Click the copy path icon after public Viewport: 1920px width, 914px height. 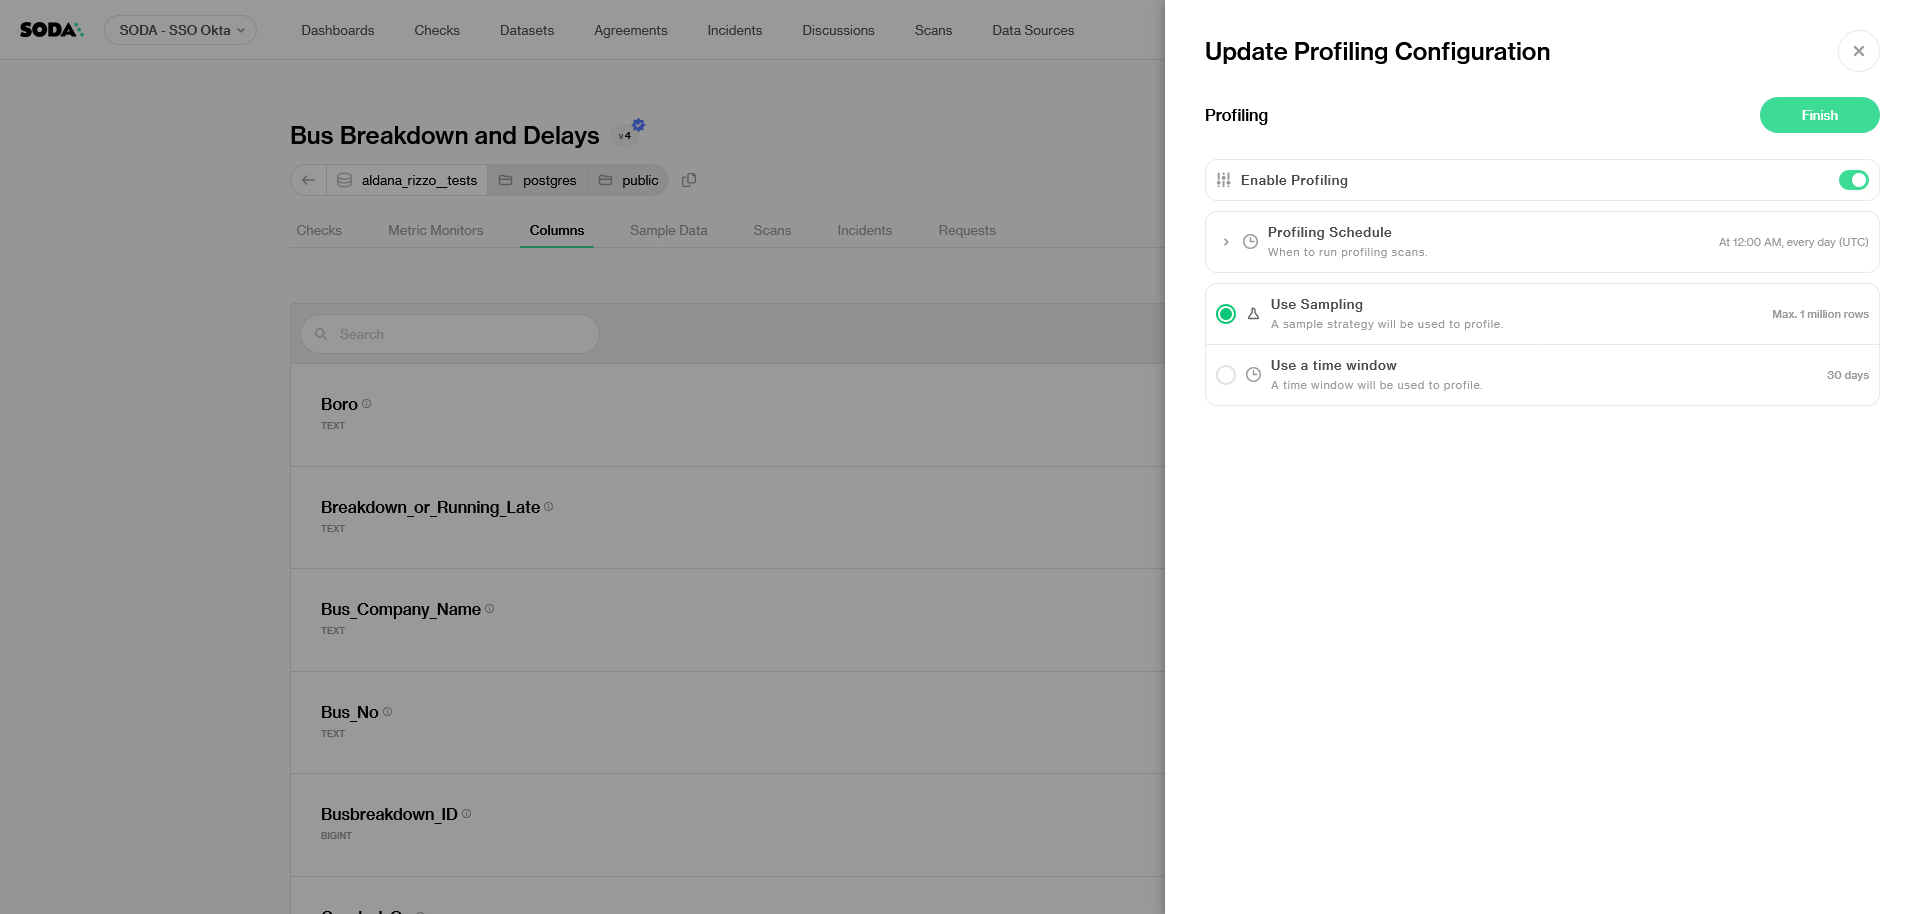(689, 180)
